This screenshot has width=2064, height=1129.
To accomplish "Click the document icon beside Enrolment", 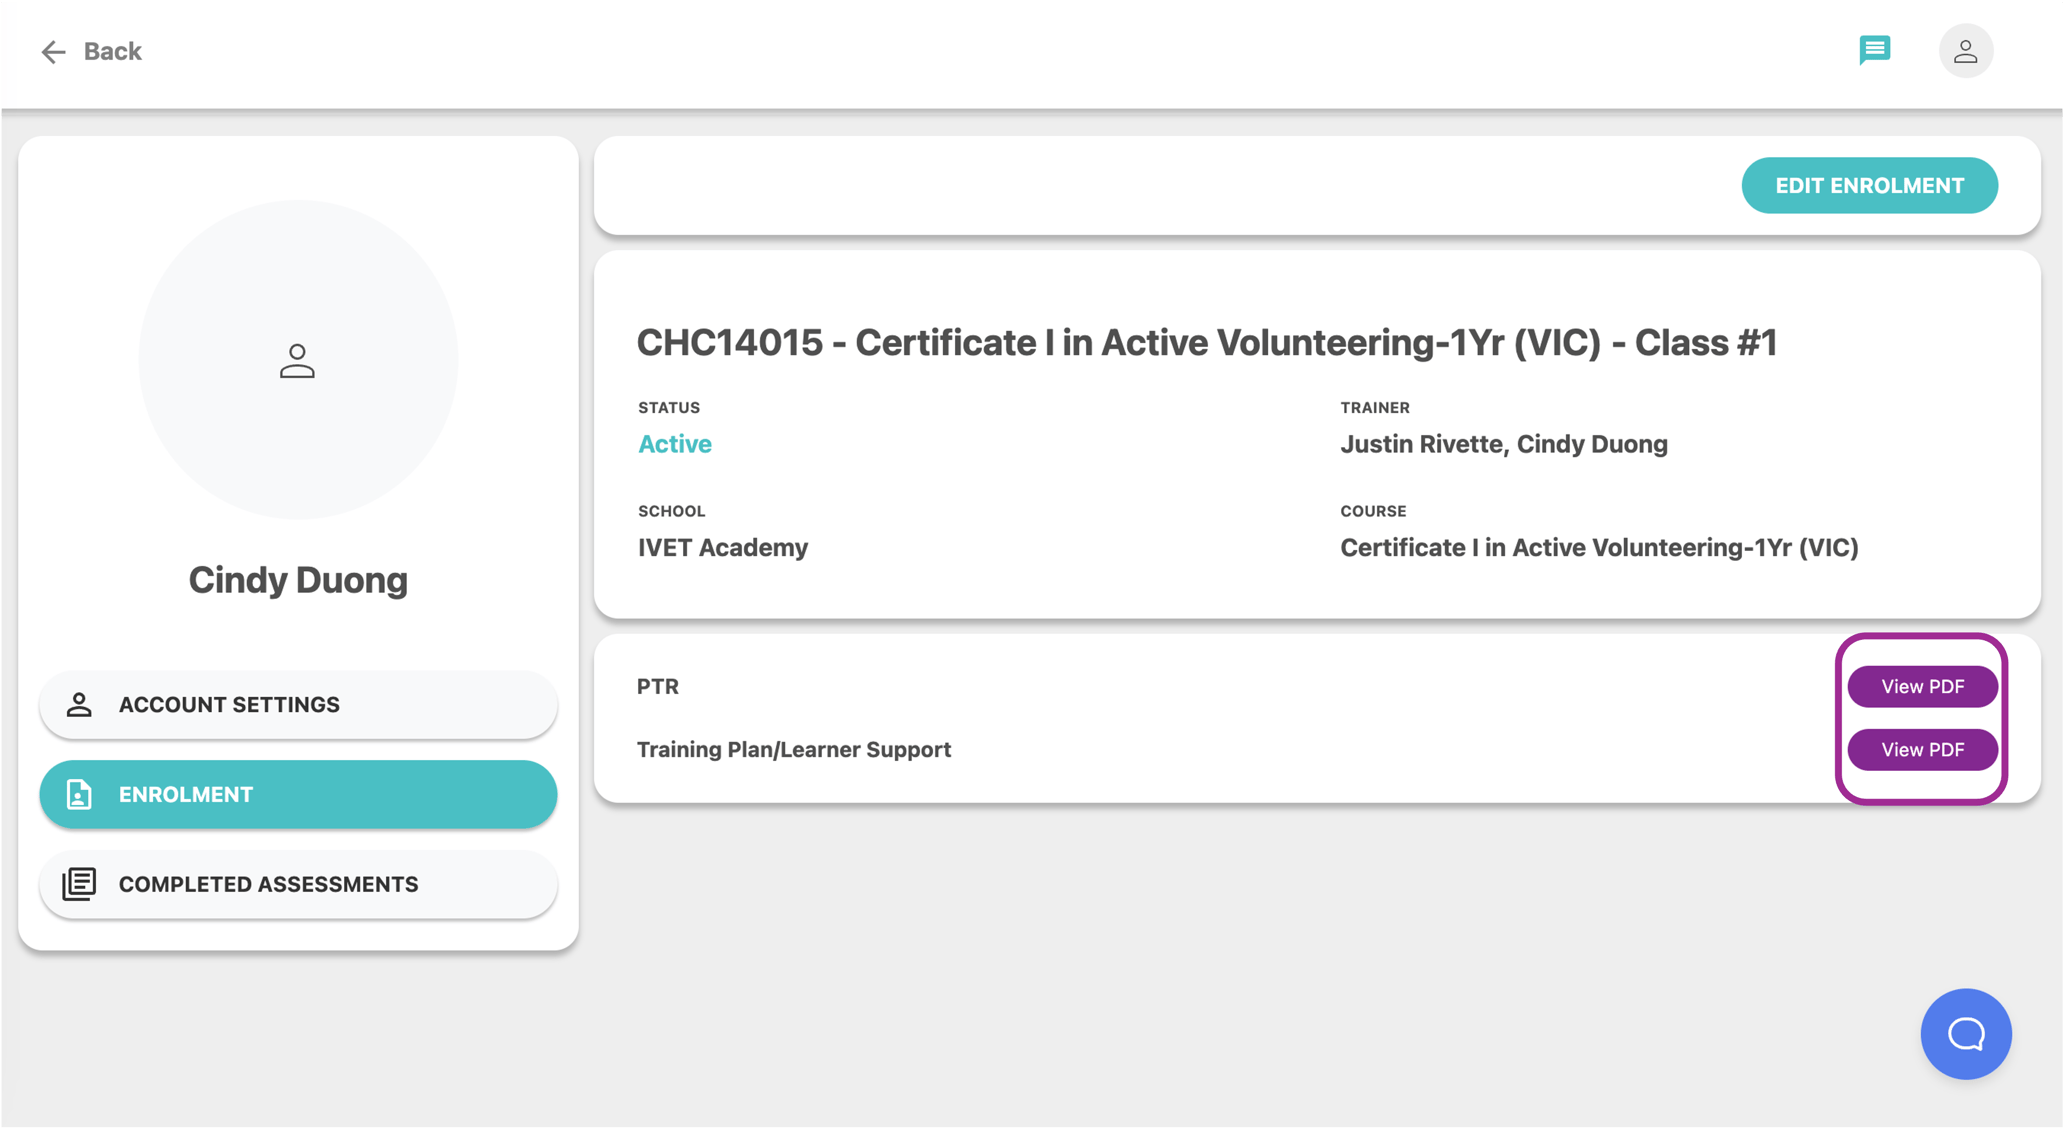I will point(79,795).
